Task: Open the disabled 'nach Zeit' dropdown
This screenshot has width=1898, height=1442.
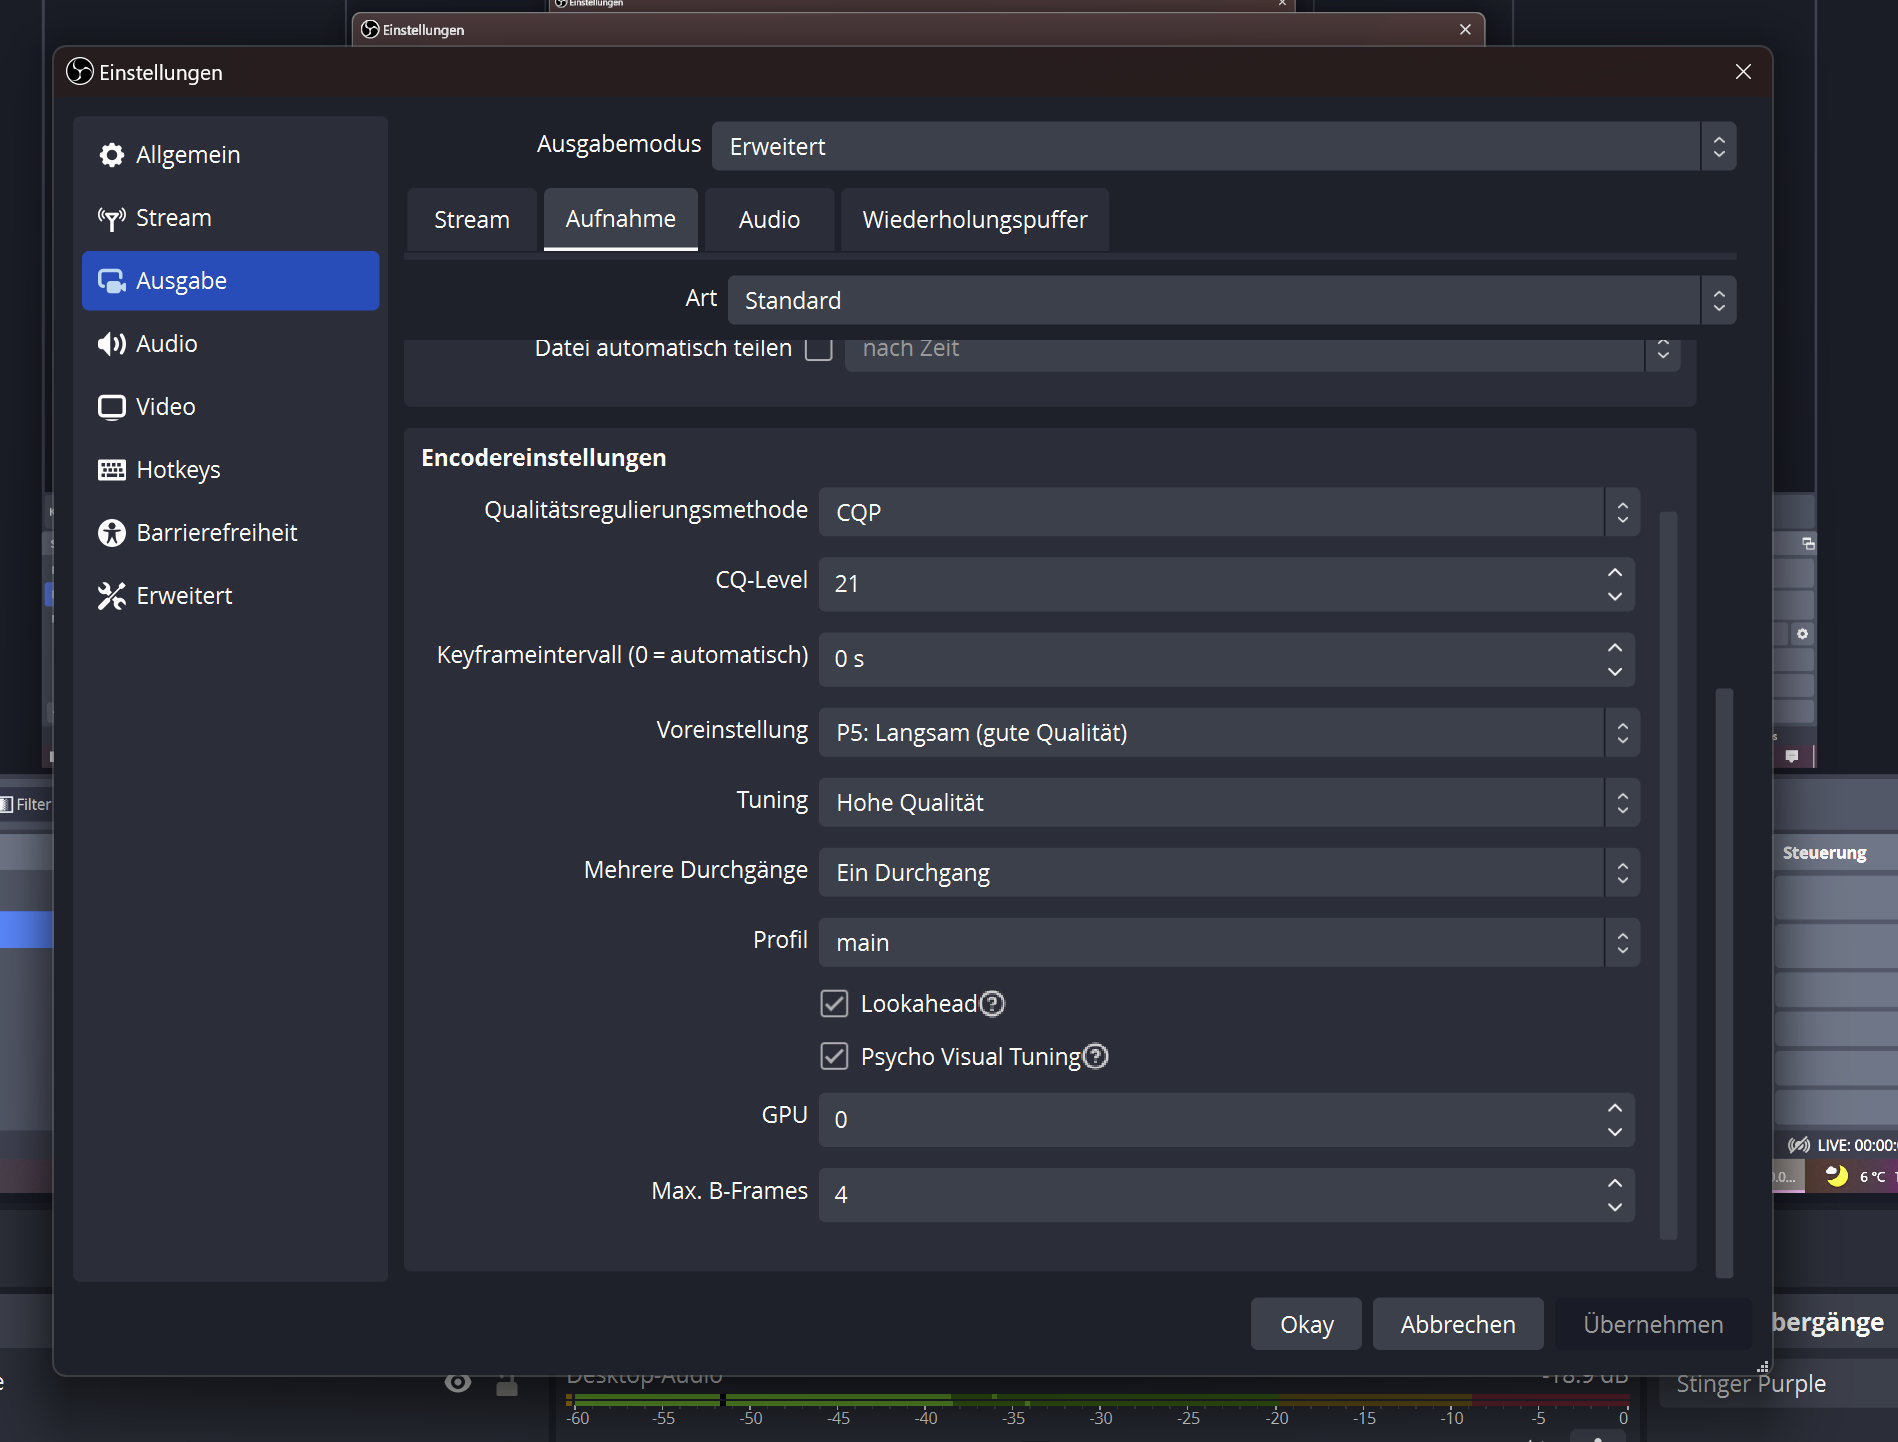Action: (x=1262, y=353)
